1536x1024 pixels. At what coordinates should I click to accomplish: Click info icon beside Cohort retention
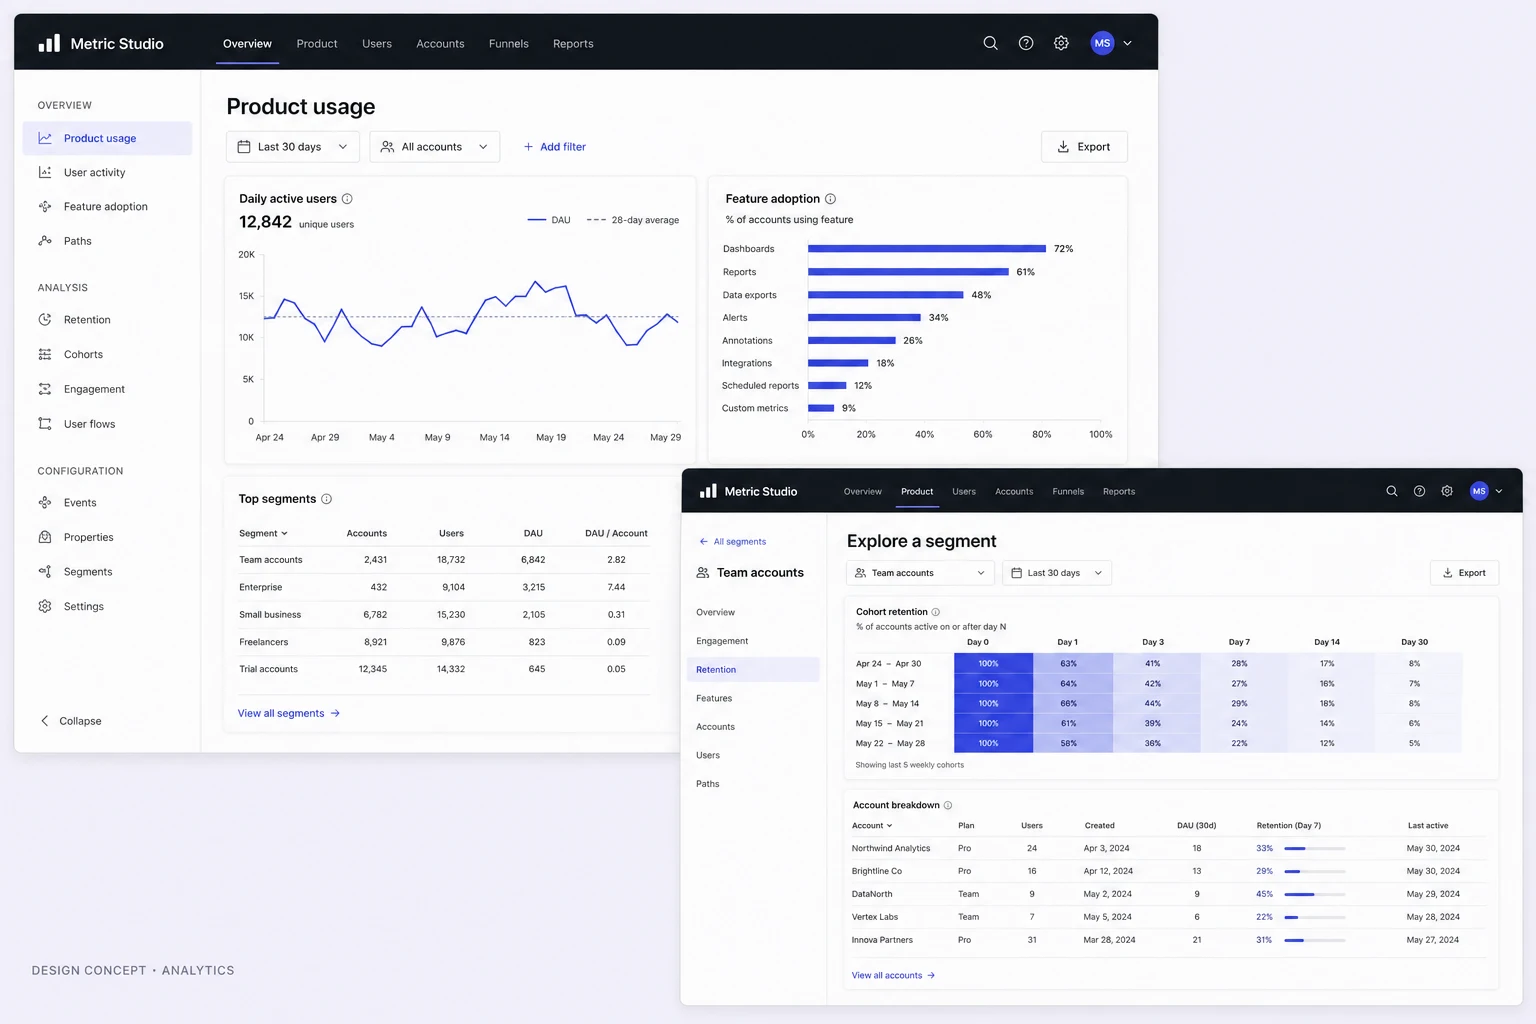pos(936,612)
